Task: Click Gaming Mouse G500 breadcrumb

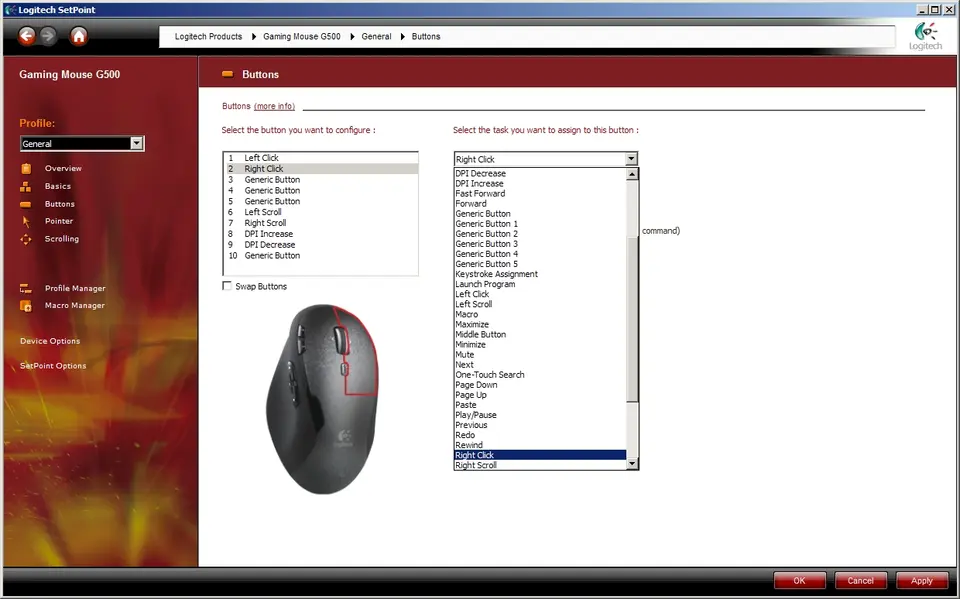Action: pyautogui.click(x=302, y=37)
